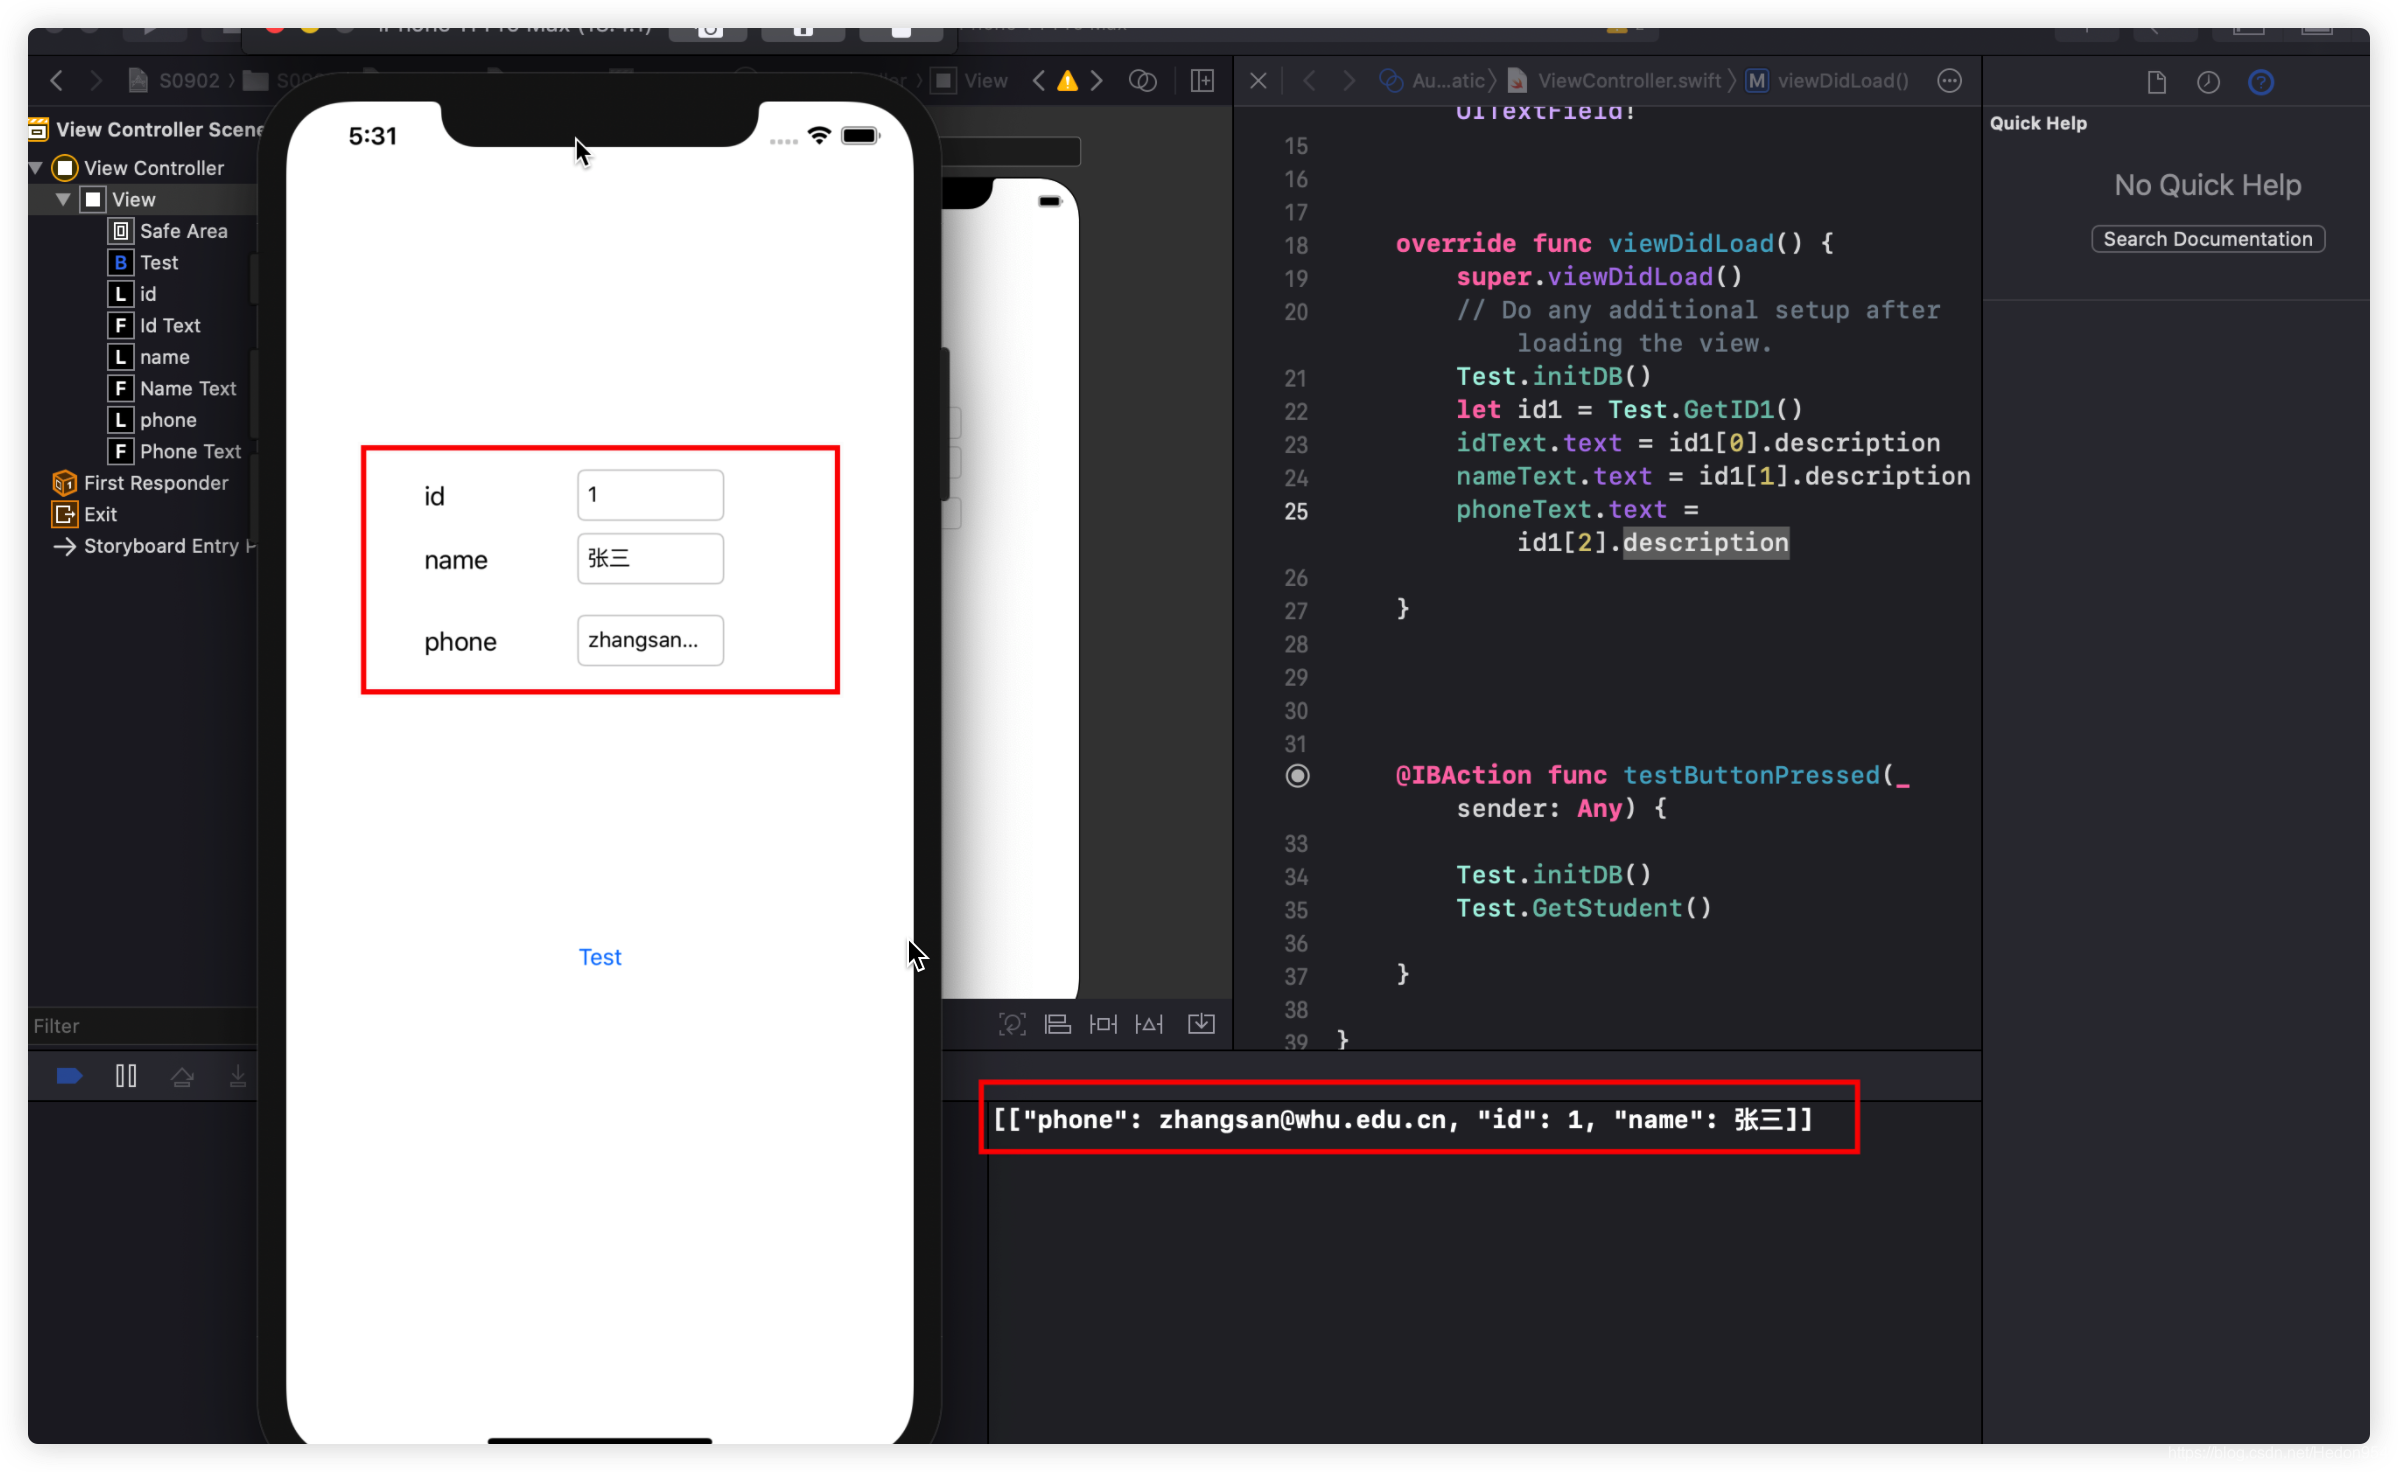Open the Quick Help inspector icon

coord(2262,81)
